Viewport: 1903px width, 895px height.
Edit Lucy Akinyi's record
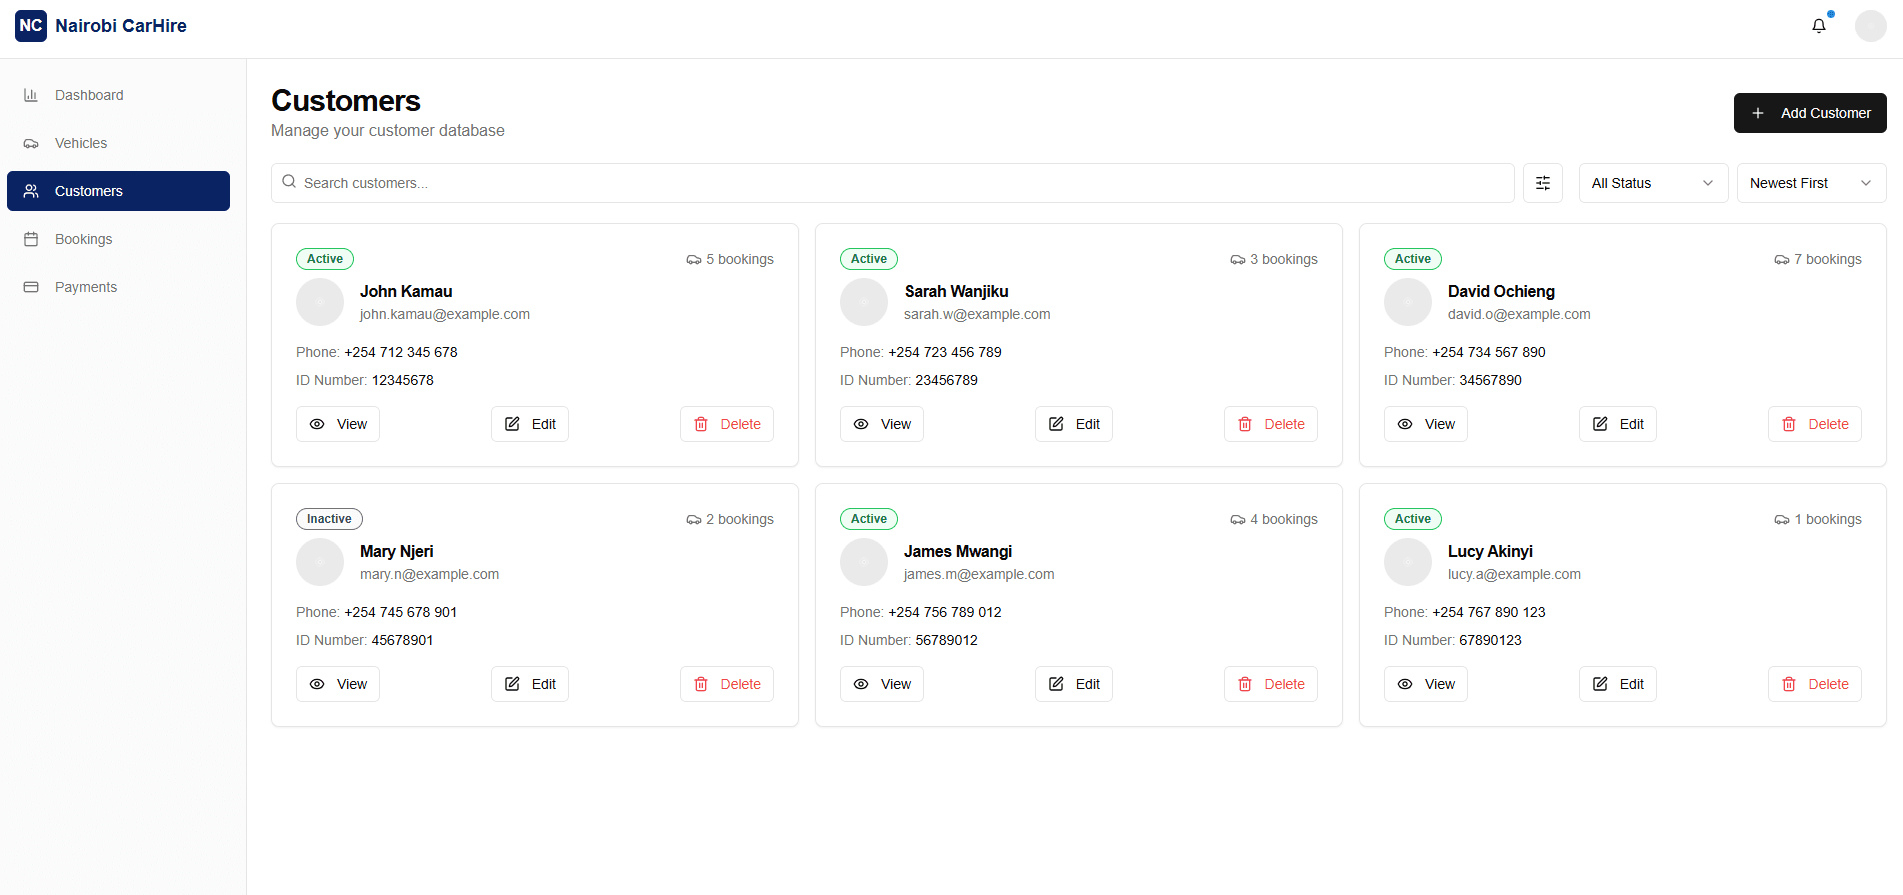(x=1618, y=684)
